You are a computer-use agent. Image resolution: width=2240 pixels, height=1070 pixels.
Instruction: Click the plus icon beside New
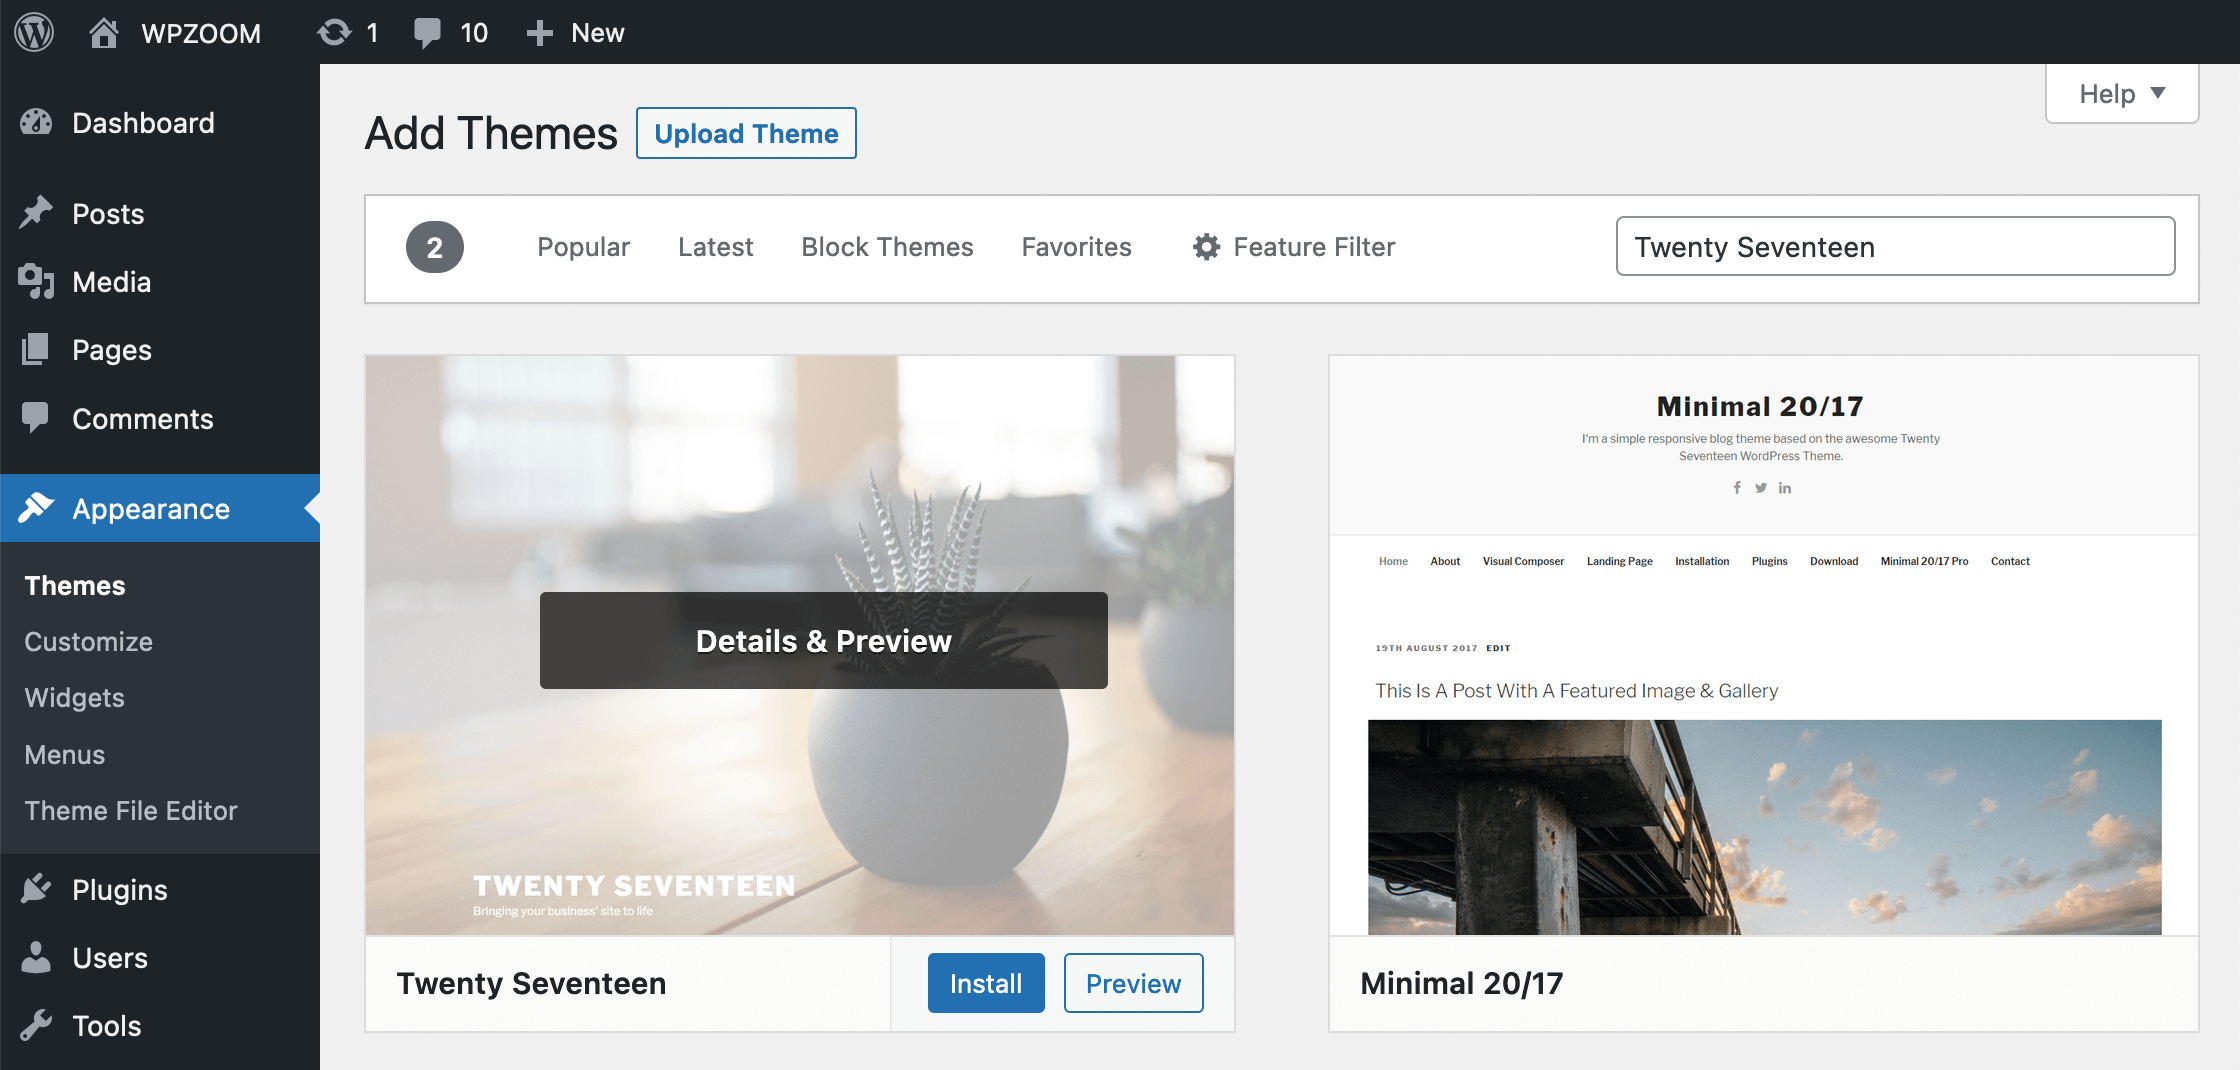[x=539, y=33]
